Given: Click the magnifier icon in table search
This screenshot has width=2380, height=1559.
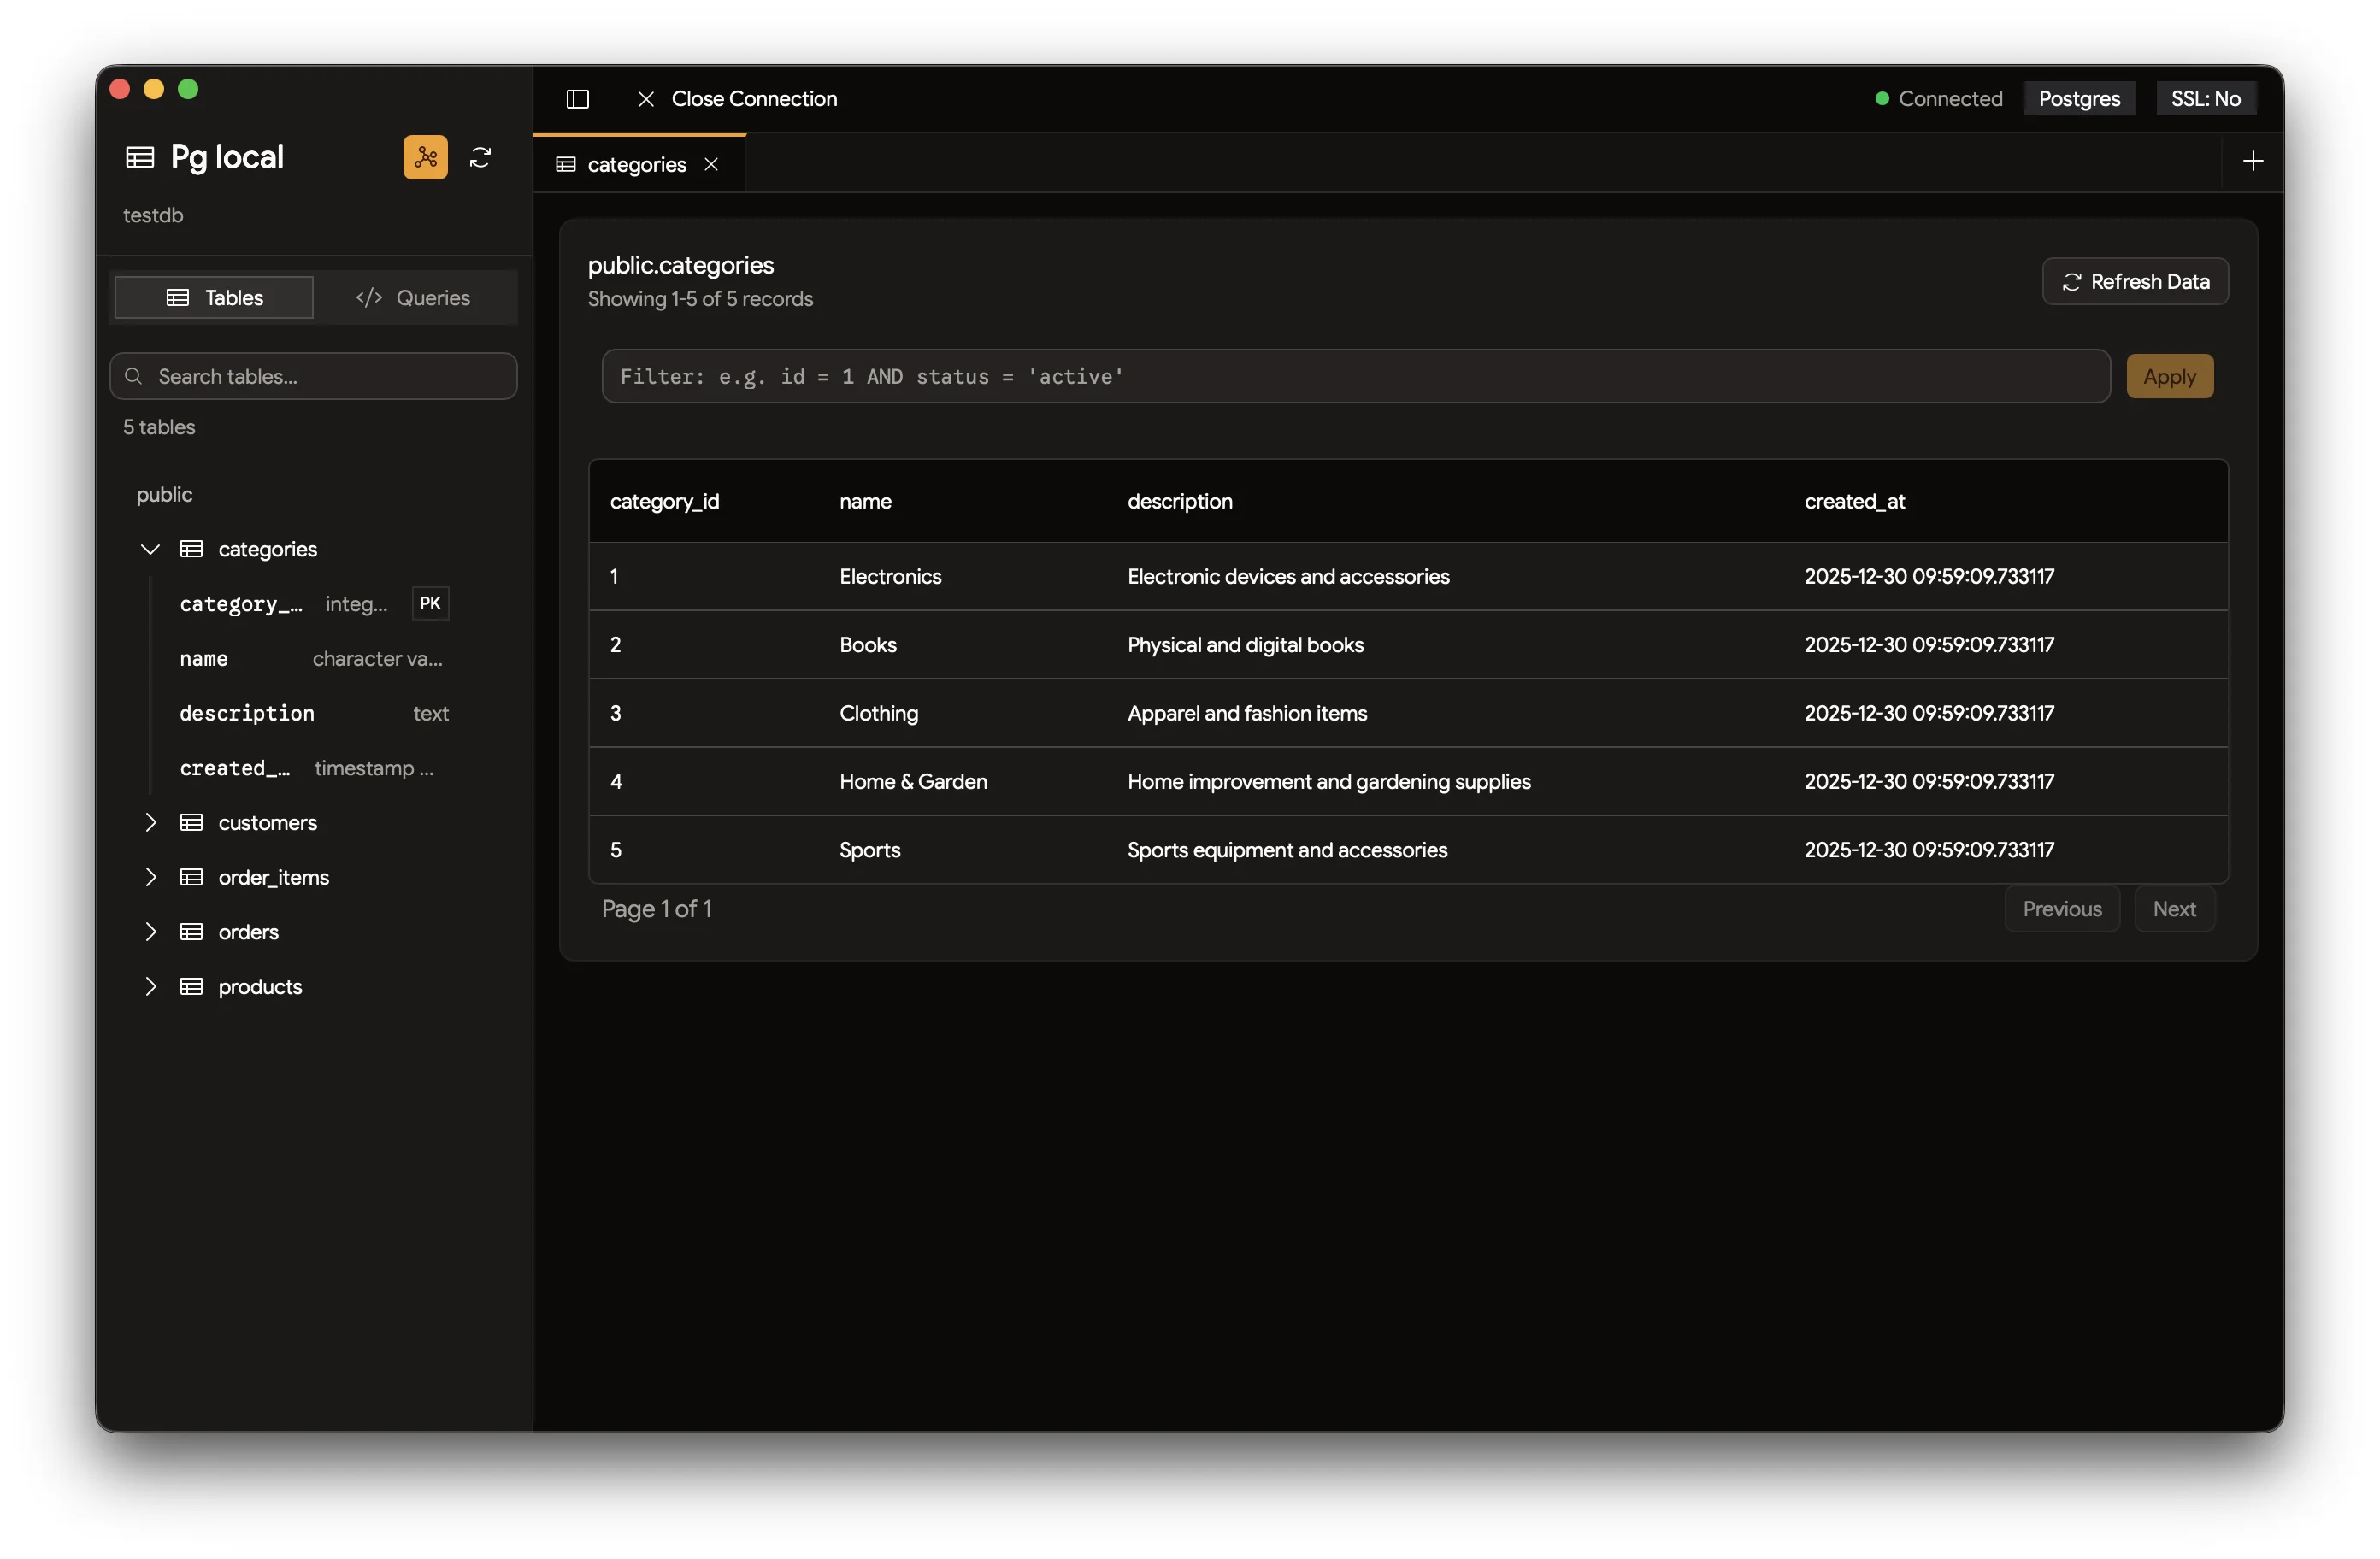Looking at the screenshot, I should (x=133, y=376).
